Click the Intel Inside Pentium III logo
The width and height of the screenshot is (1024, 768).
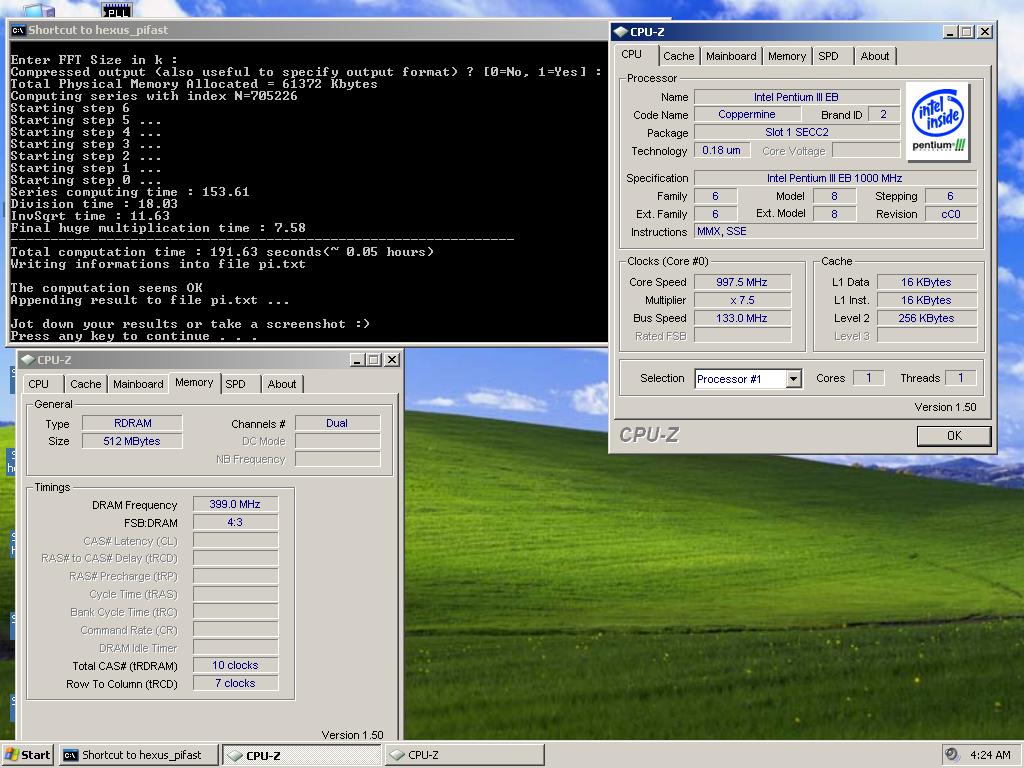click(938, 122)
